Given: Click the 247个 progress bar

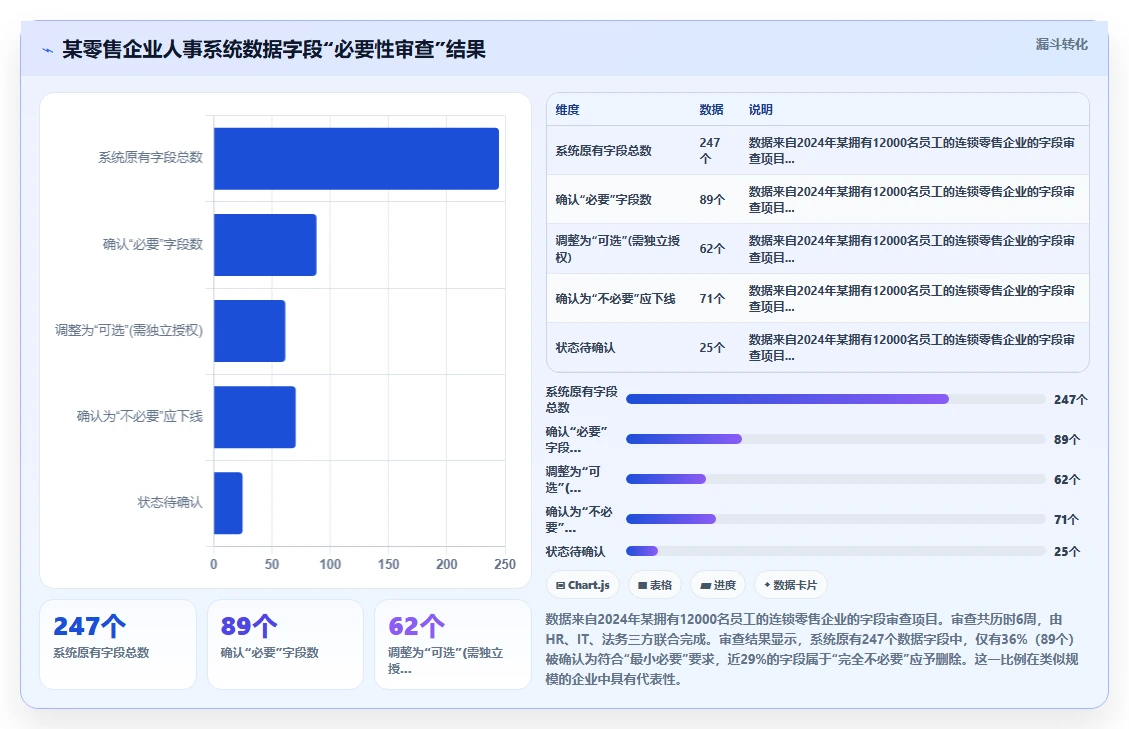Looking at the screenshot, I should [835, 399].
